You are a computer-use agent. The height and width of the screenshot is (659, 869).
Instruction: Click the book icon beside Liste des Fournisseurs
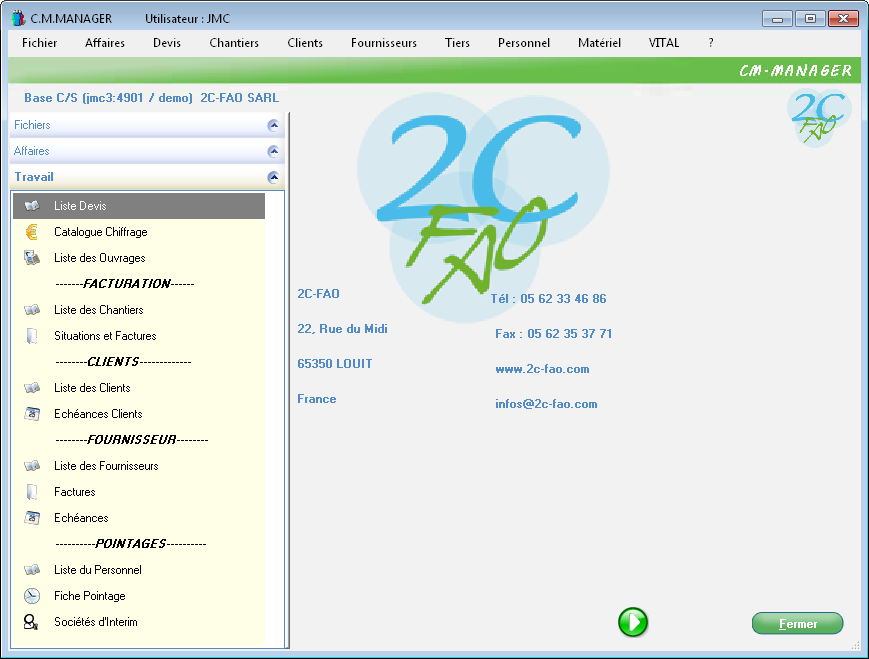pyautogui.click(x=32, y=466)
